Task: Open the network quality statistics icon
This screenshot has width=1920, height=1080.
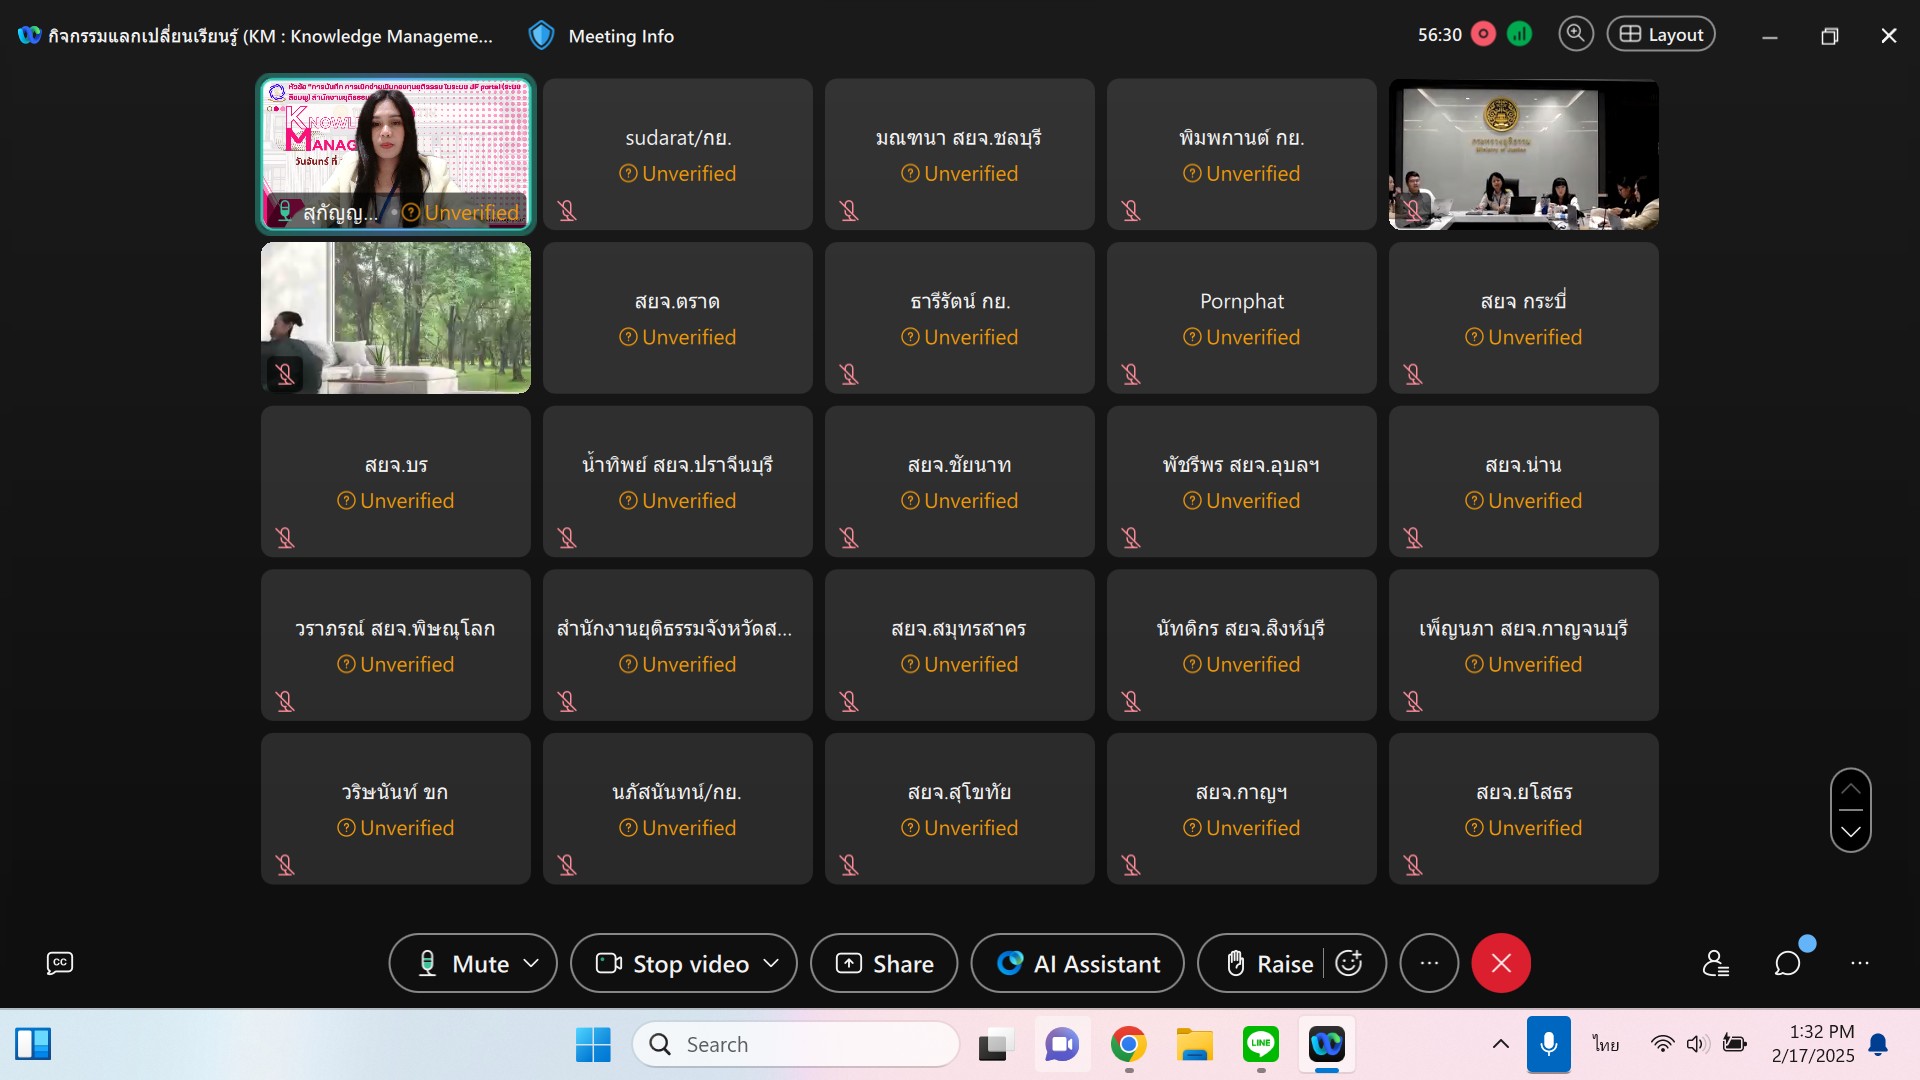Action: tap(1519, 35)
